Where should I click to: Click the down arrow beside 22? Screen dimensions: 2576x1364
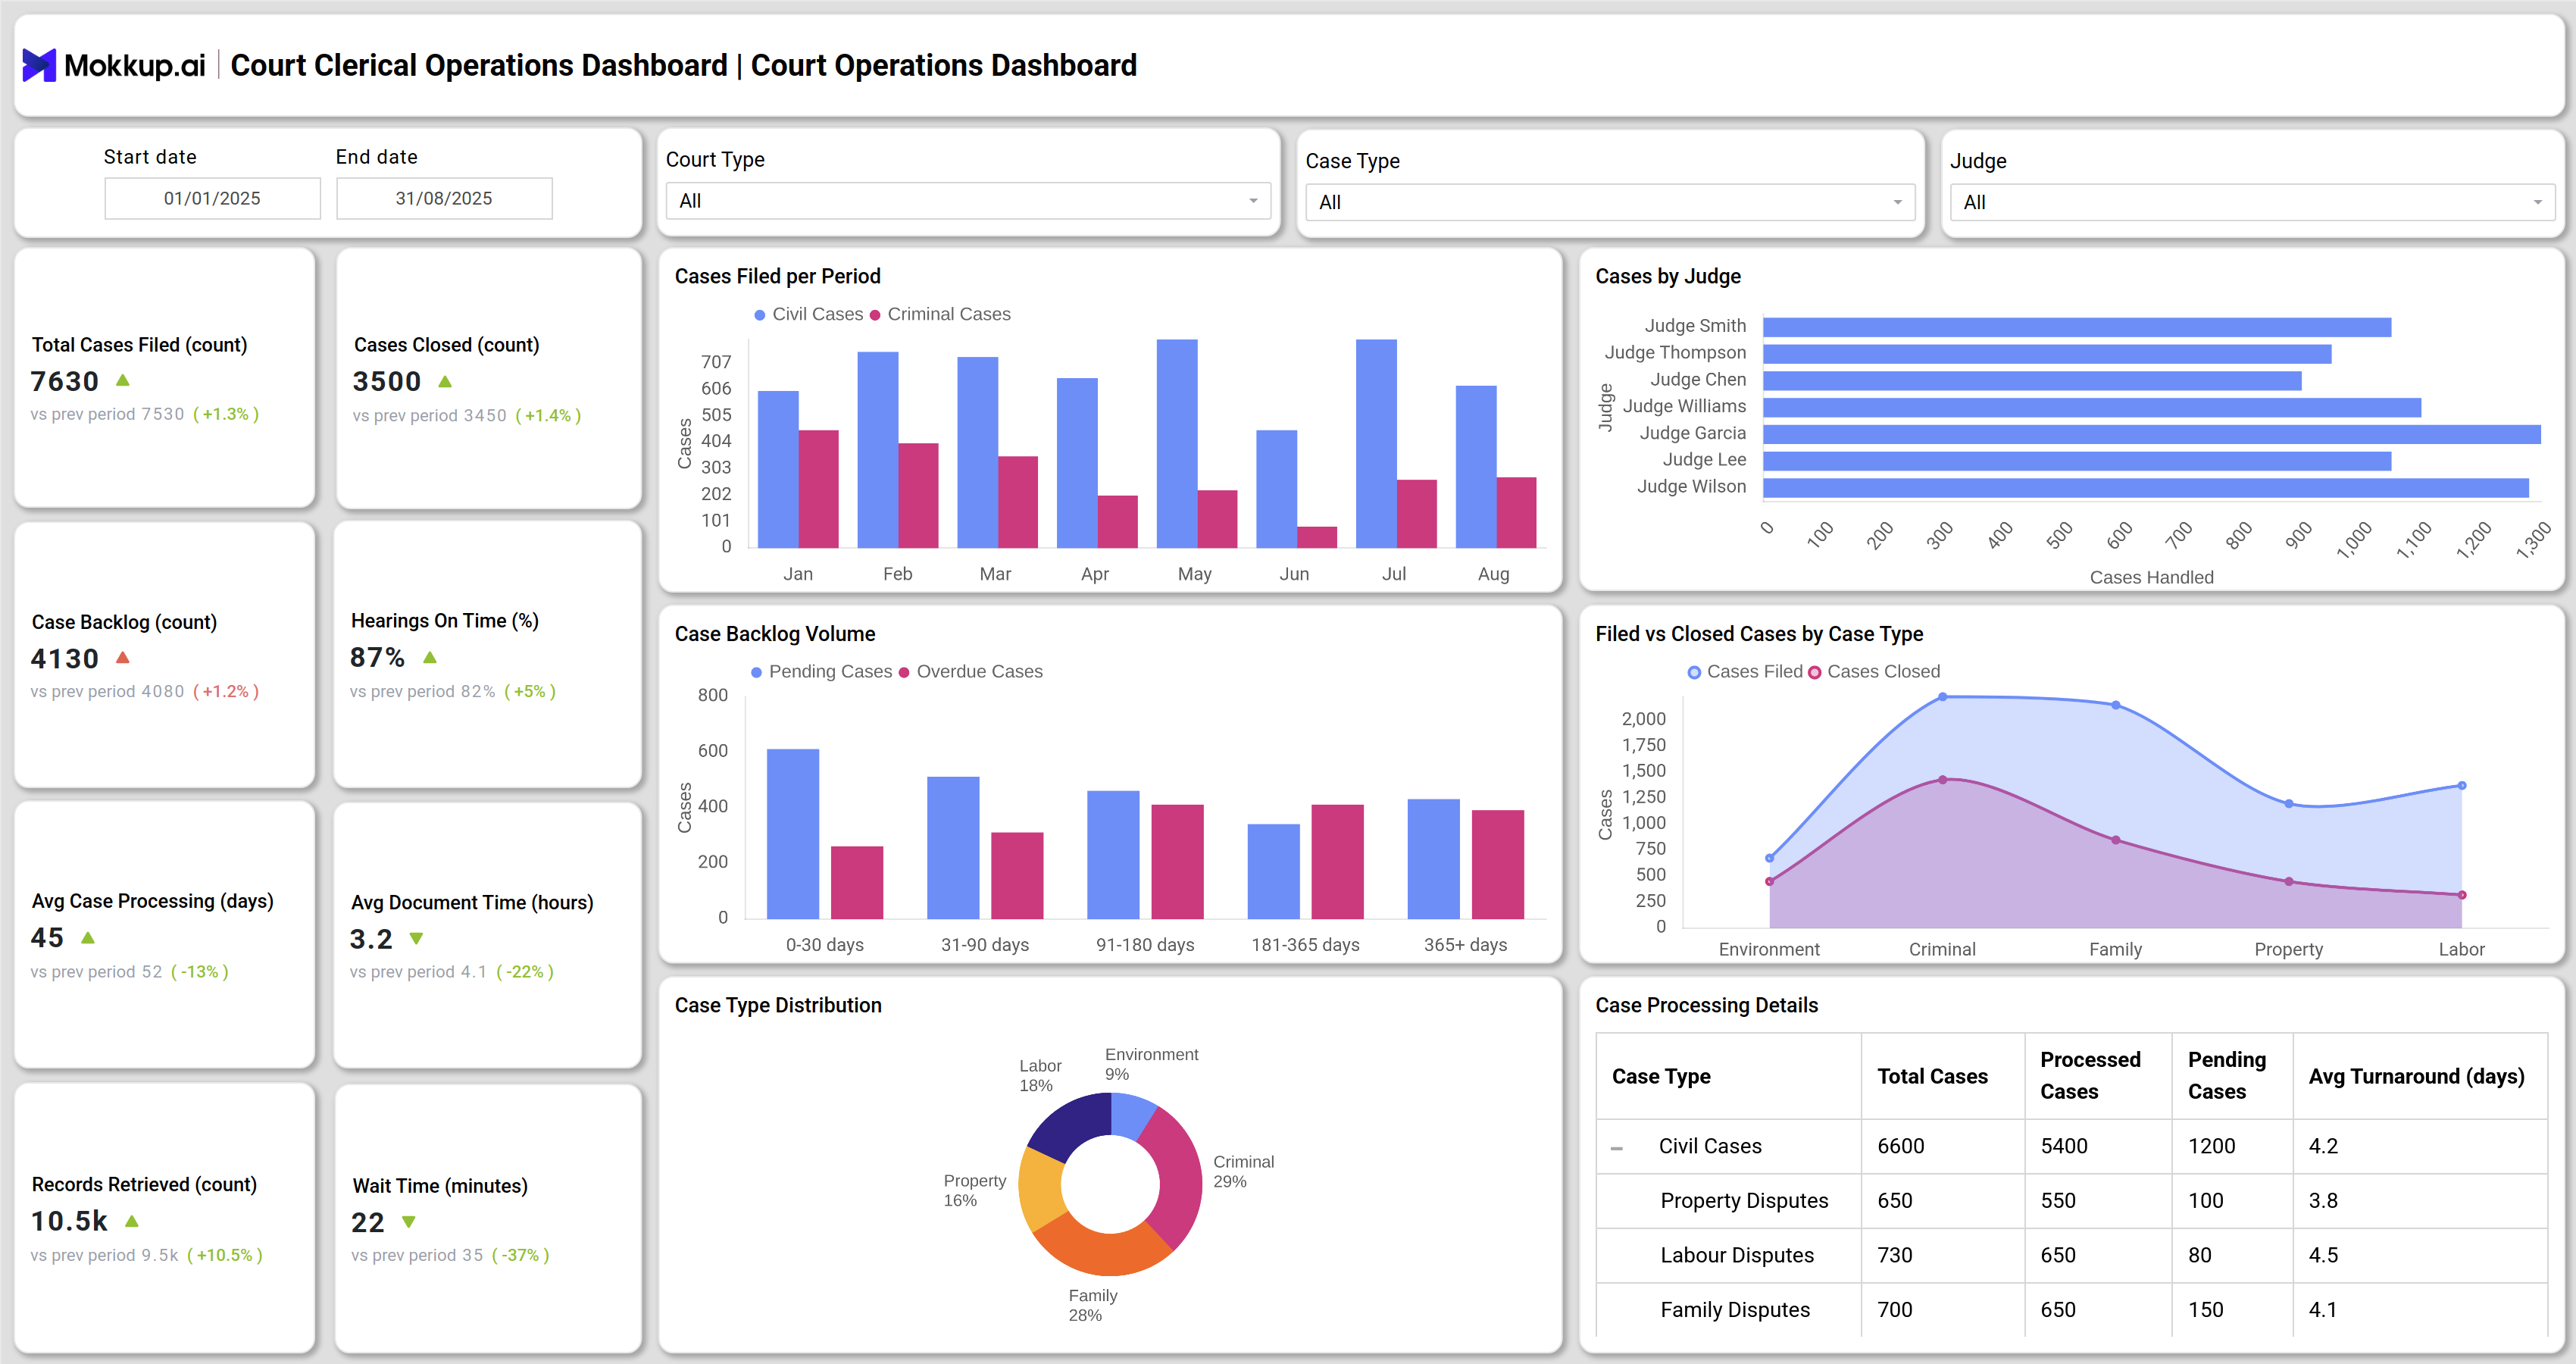click(409, 1222)
